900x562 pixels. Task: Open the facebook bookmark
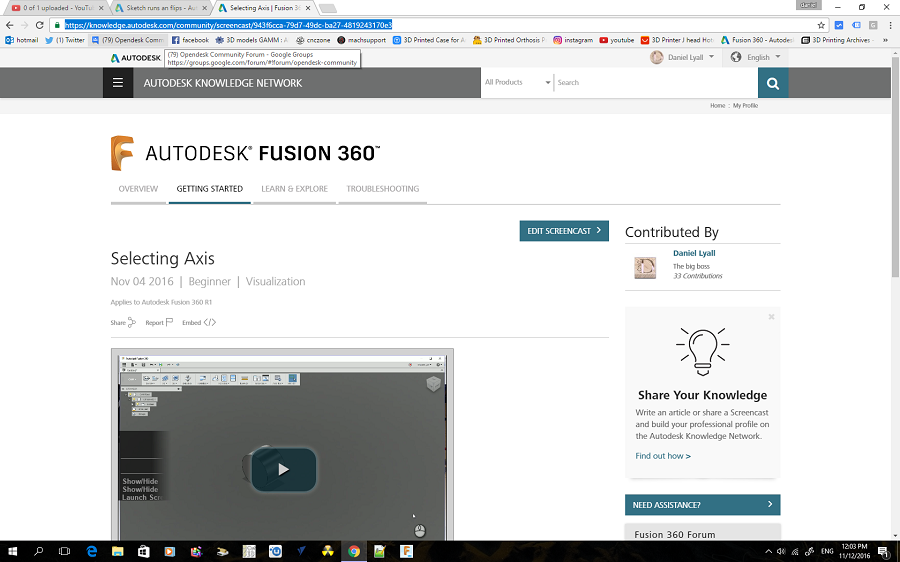coord(191,40)
